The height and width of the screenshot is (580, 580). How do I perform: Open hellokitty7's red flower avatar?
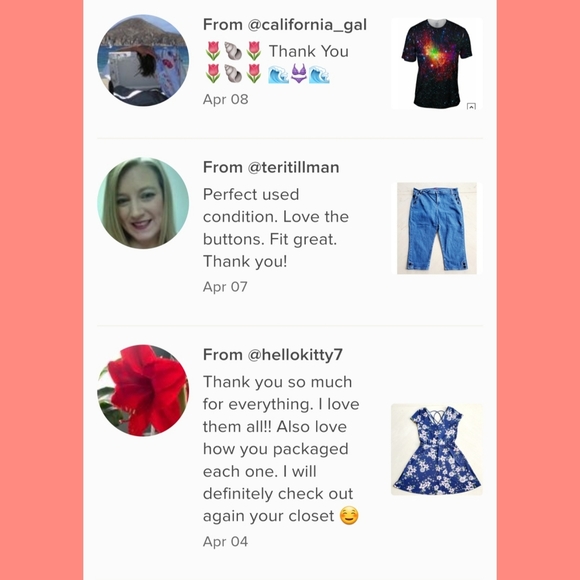(x=143, y=391)
